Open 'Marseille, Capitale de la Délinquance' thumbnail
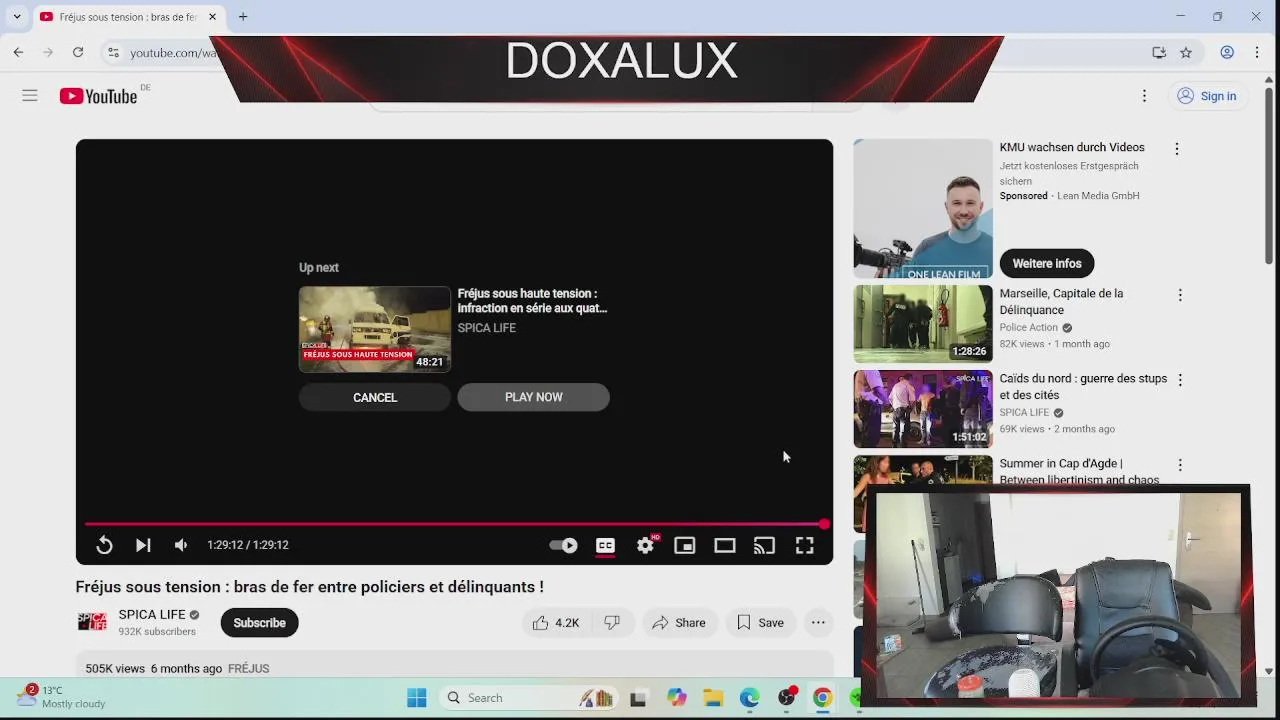The image size is (1280, 720). 923,323
